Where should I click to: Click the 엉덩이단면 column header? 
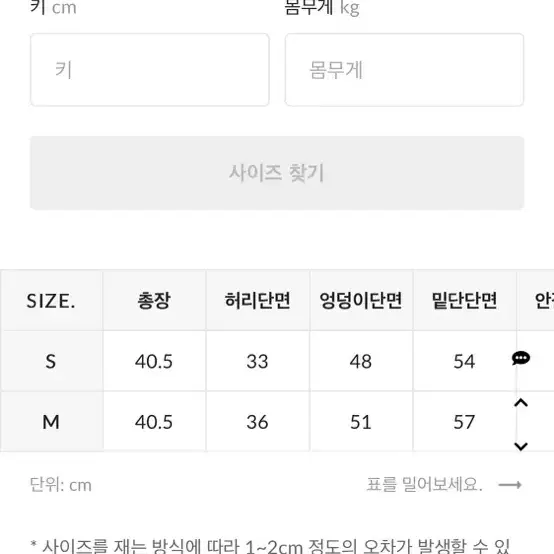(x=361, y=301)
